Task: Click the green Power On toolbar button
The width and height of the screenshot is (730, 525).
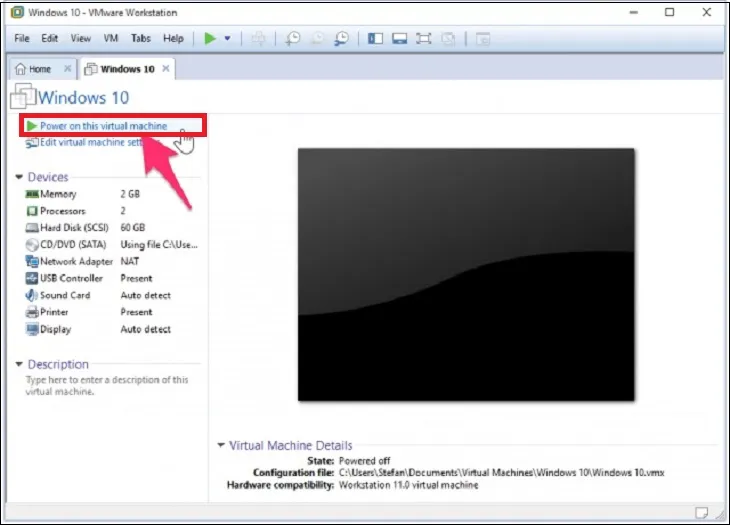Action: click(210, 39)
